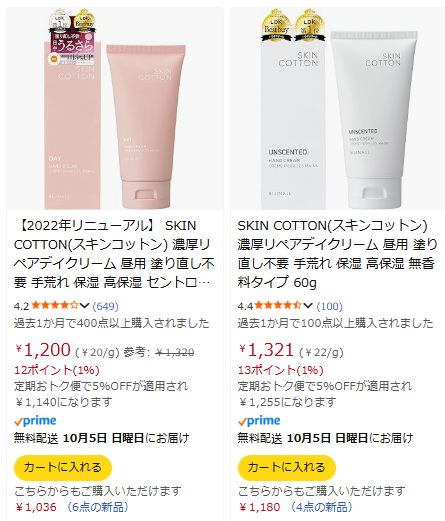The image size is (445, 521).
Task: Open the 649 reviews link
Action: pos(105,306)
